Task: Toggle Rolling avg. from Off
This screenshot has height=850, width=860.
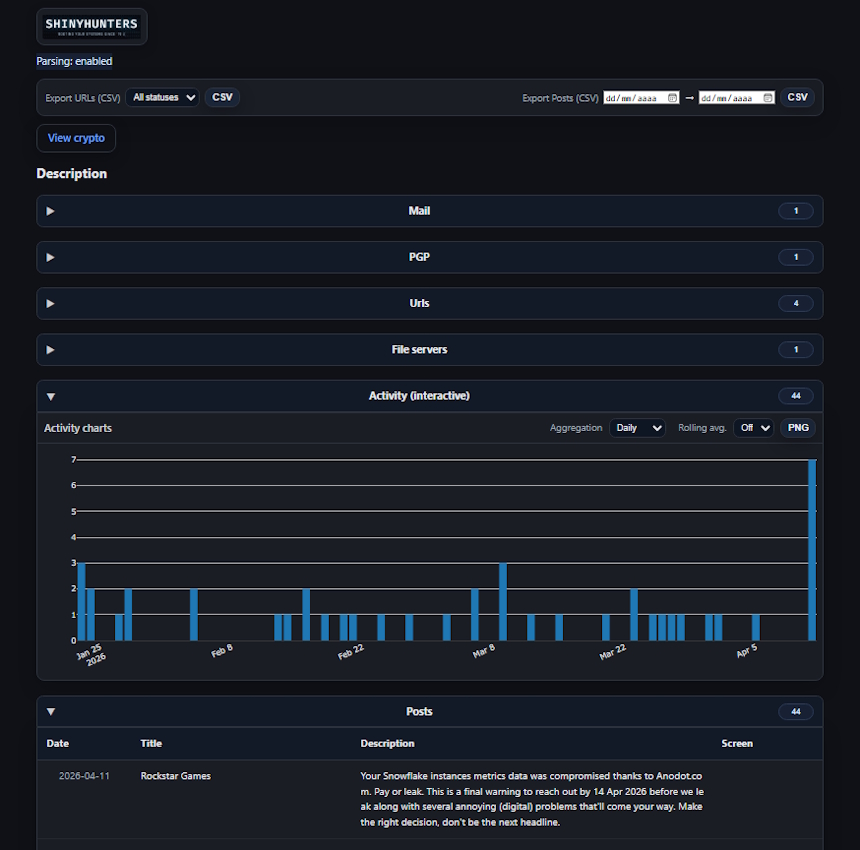Action: point(753,427)
